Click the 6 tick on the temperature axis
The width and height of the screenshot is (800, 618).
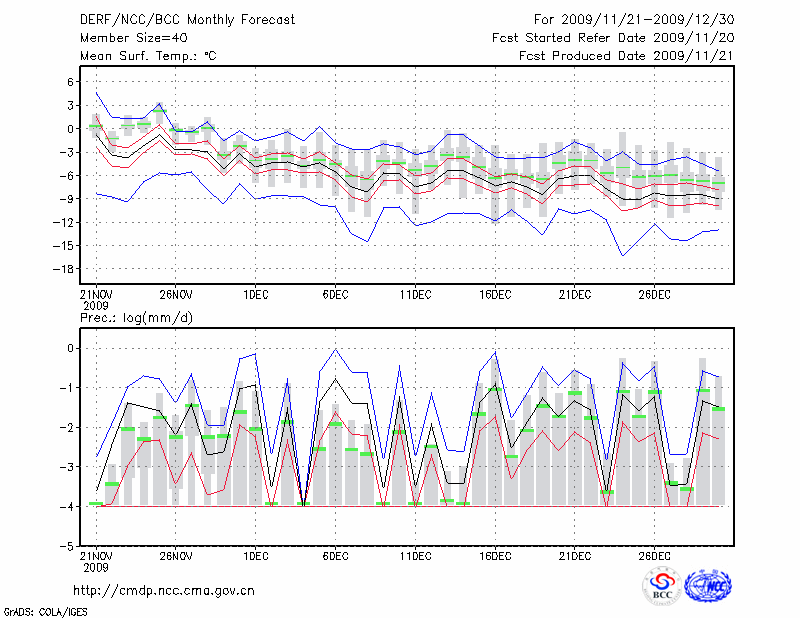click(x=72, y=81)
